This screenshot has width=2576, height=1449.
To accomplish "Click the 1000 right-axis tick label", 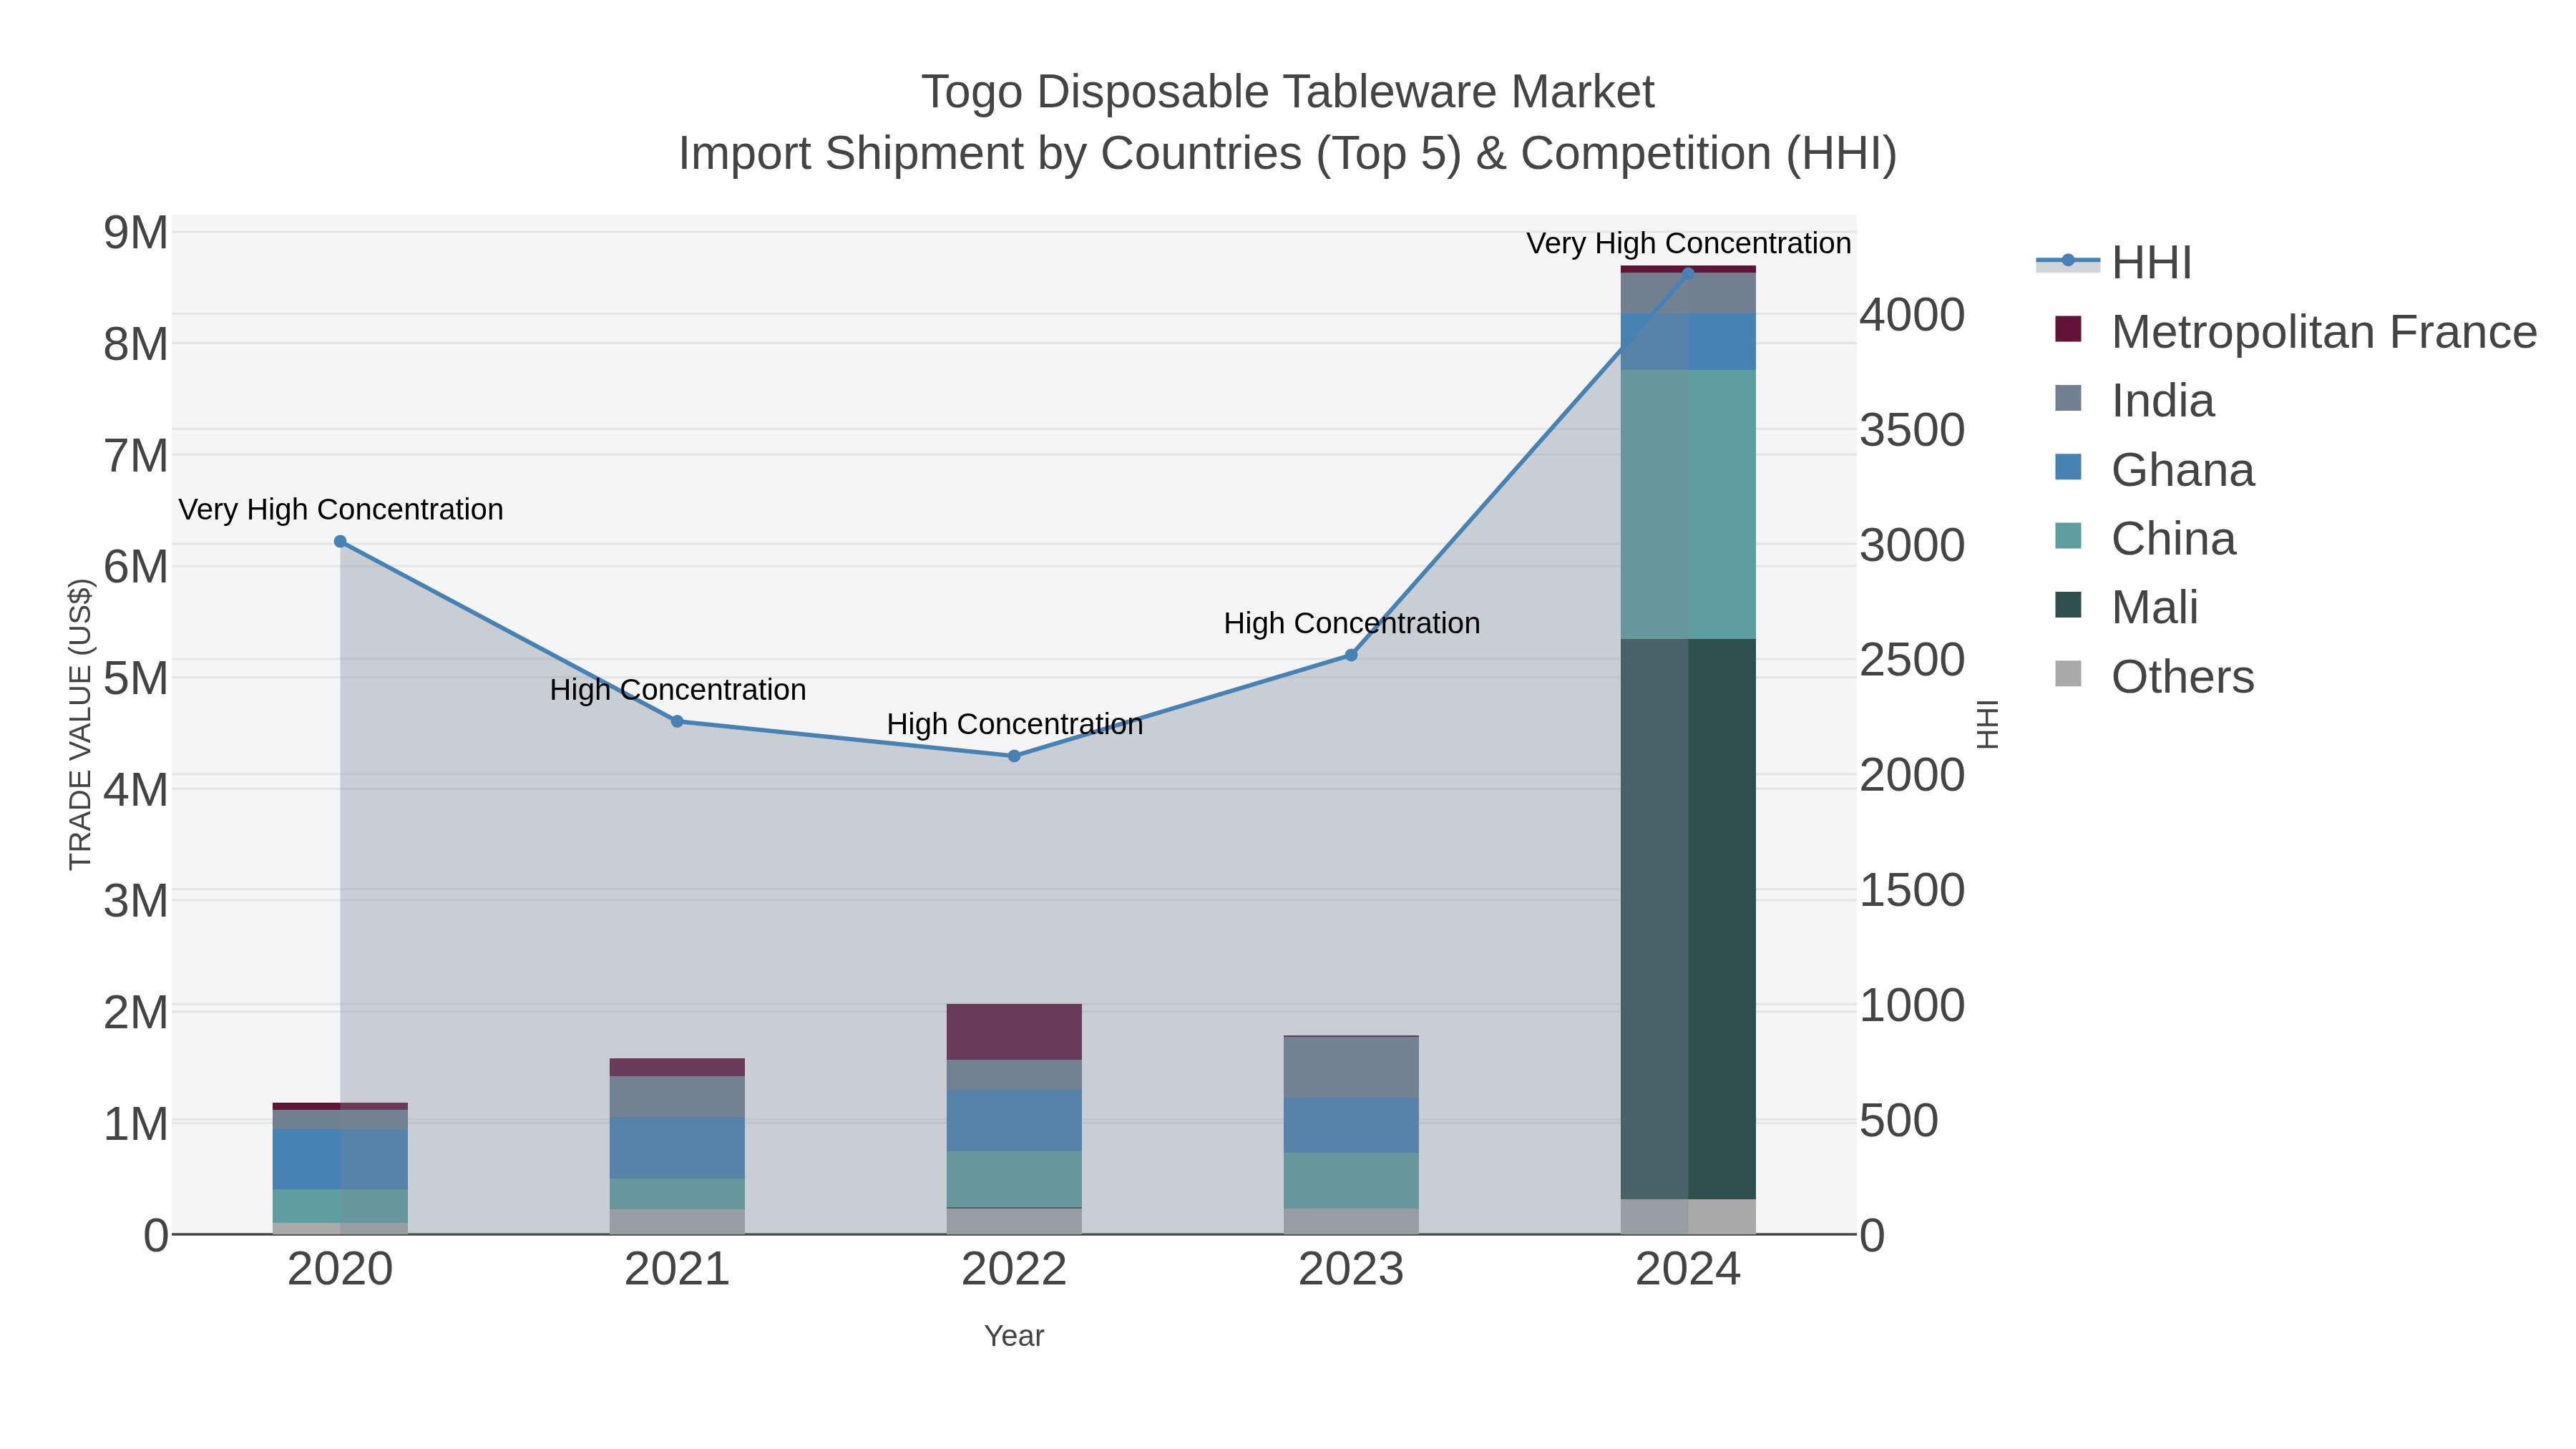I will point(1912,1005).
